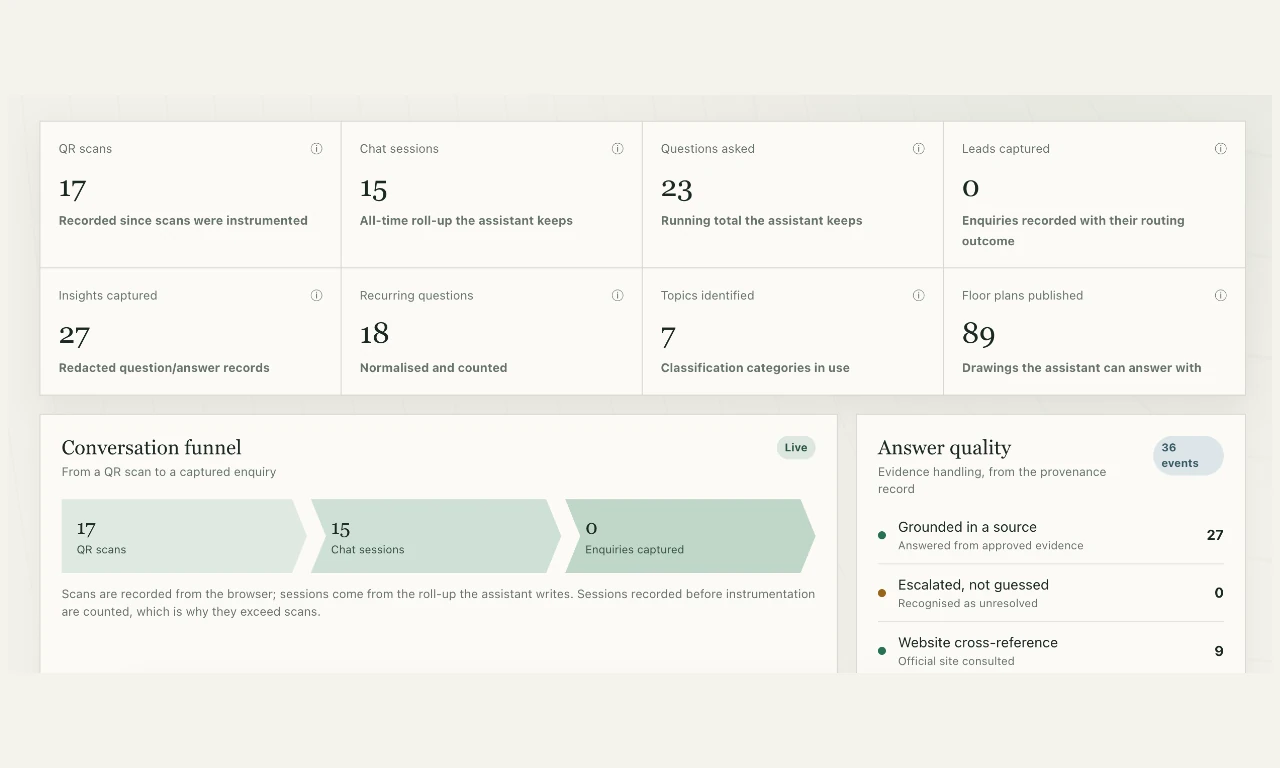The image size is (1280, 768).
Task: Show info for the Chat sessions card
Action: tap(617, 149)
